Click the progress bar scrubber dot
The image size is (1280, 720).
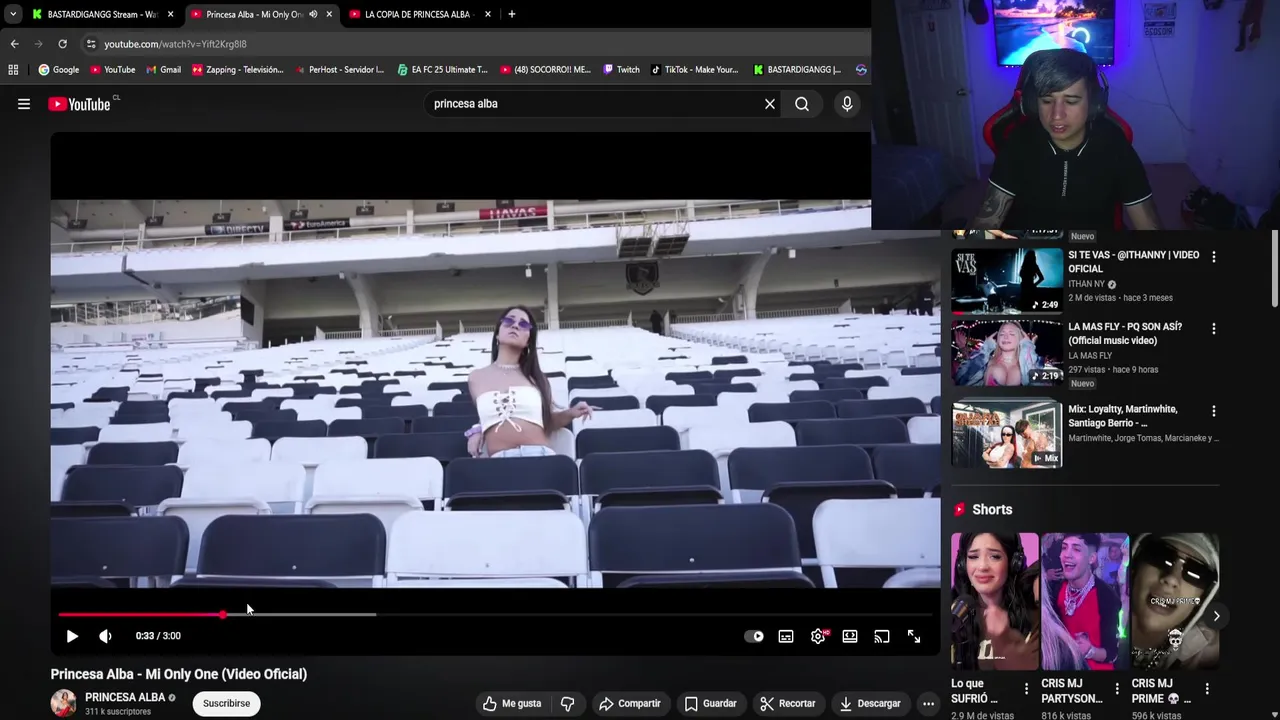[222, 614]
